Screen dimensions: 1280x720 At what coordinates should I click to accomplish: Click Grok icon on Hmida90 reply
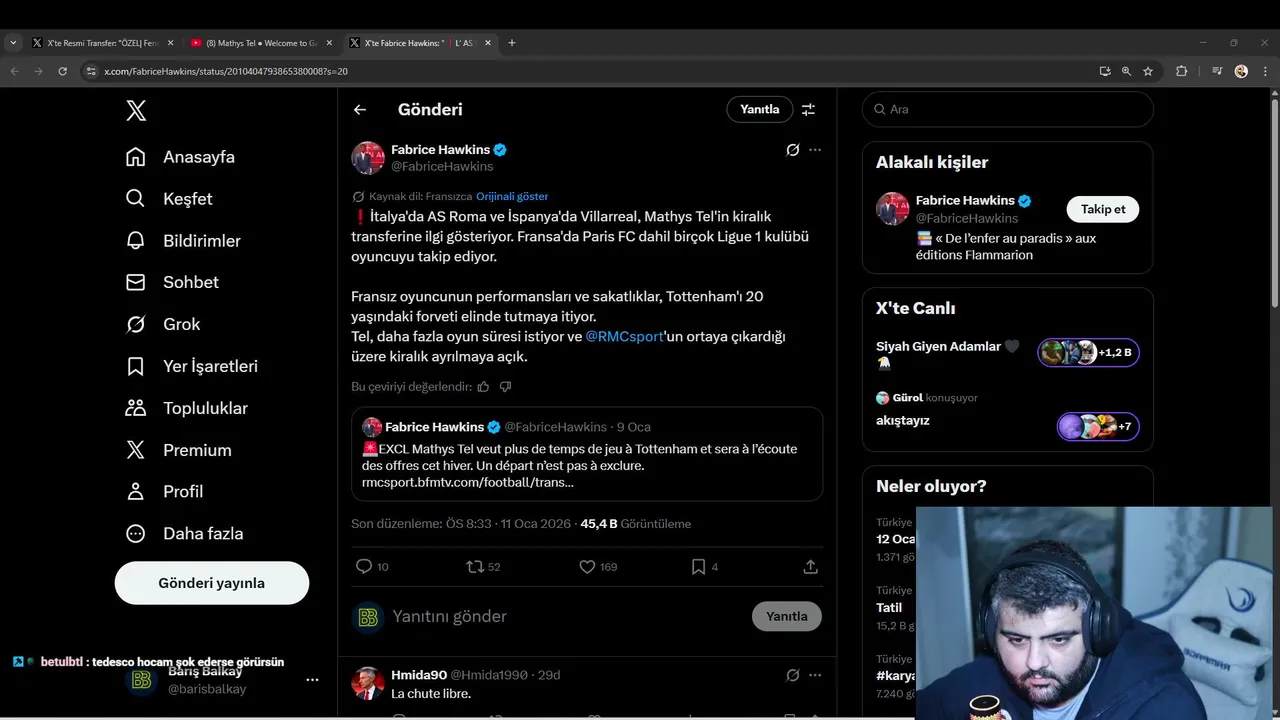[x=792, y=675]
